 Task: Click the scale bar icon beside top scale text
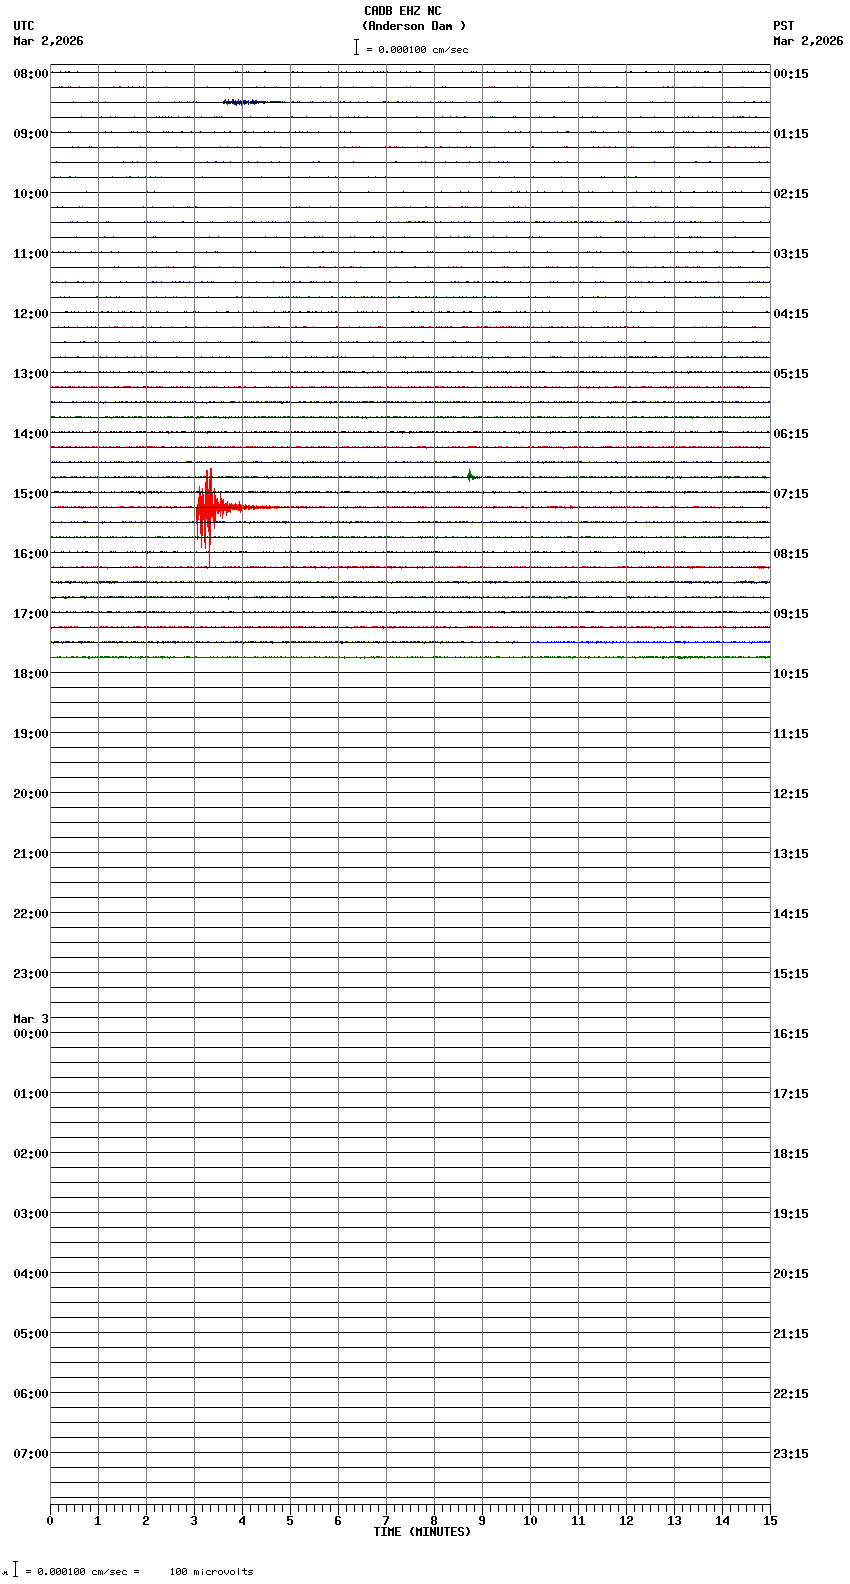click(356, 47)
